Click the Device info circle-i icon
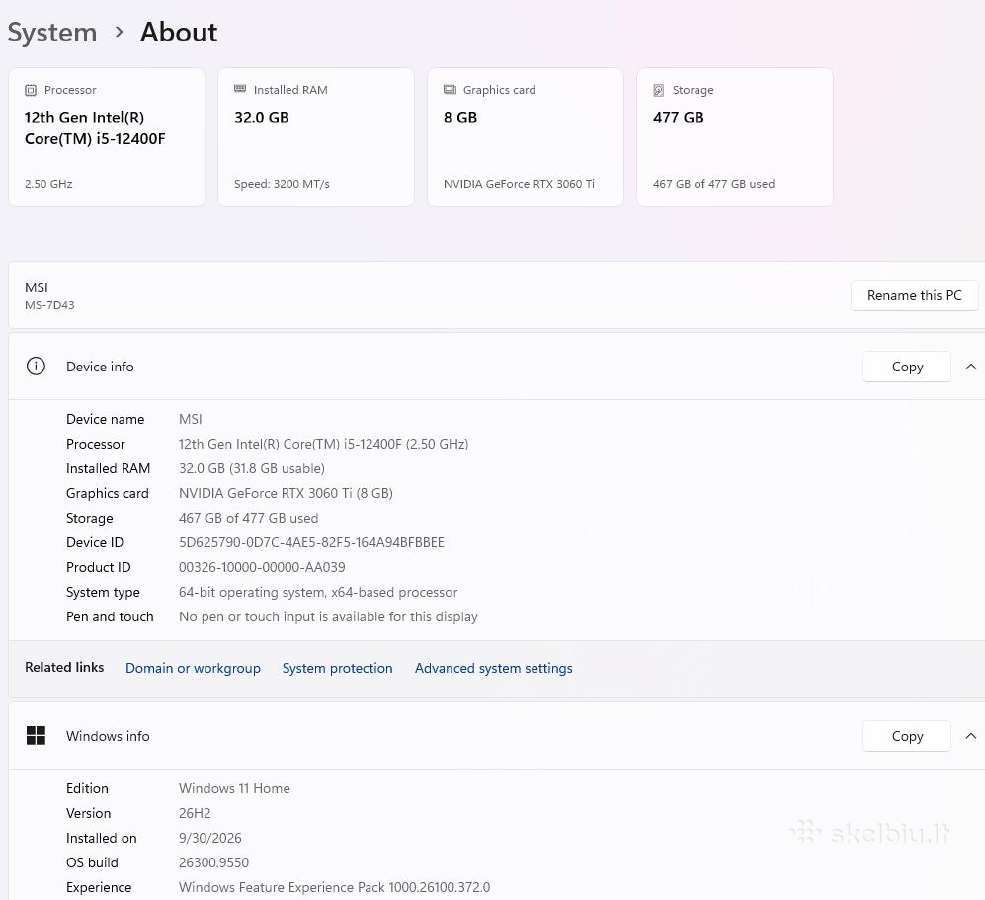 [36, 366]
